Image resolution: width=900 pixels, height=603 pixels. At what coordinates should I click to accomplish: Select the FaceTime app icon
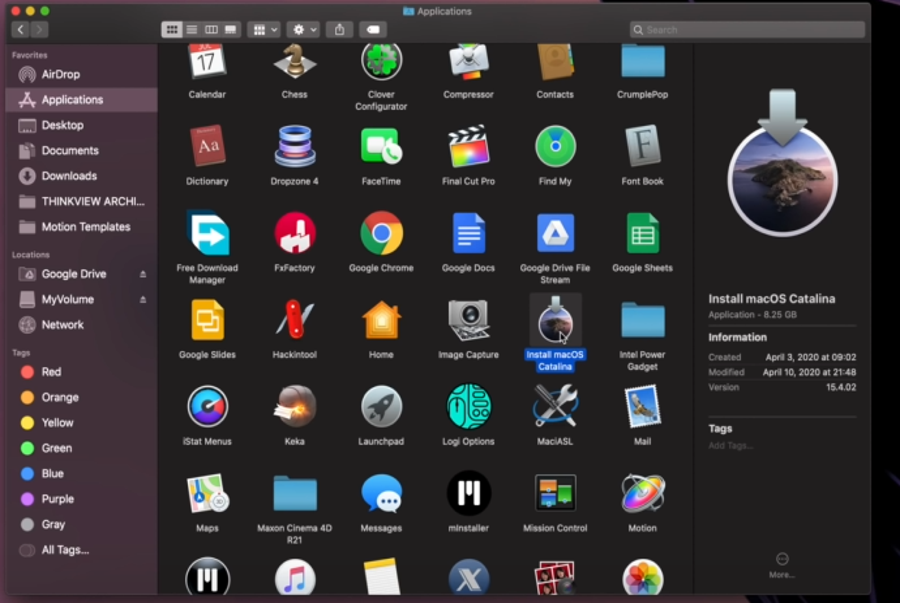pos(381,146)
